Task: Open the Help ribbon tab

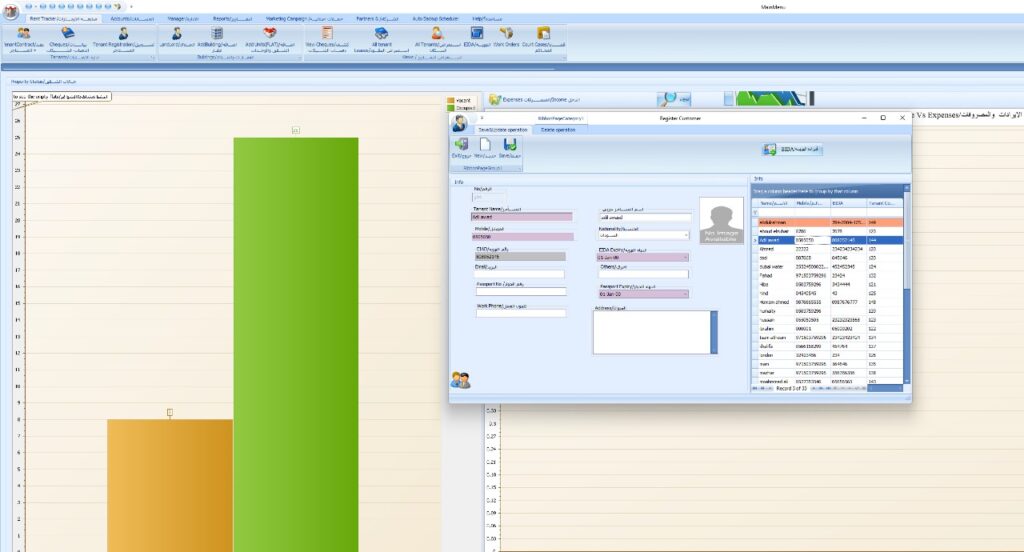Action: click(487, 19)
